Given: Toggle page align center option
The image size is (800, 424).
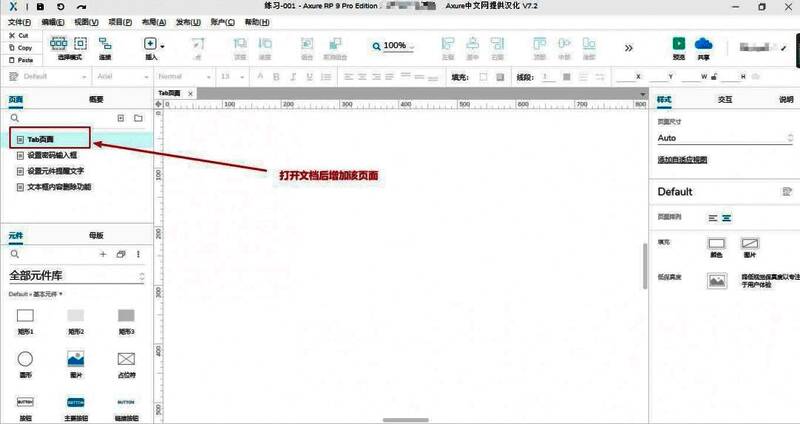Looking at the screenshot, I should pyautogui.click(x=727, y=217).
